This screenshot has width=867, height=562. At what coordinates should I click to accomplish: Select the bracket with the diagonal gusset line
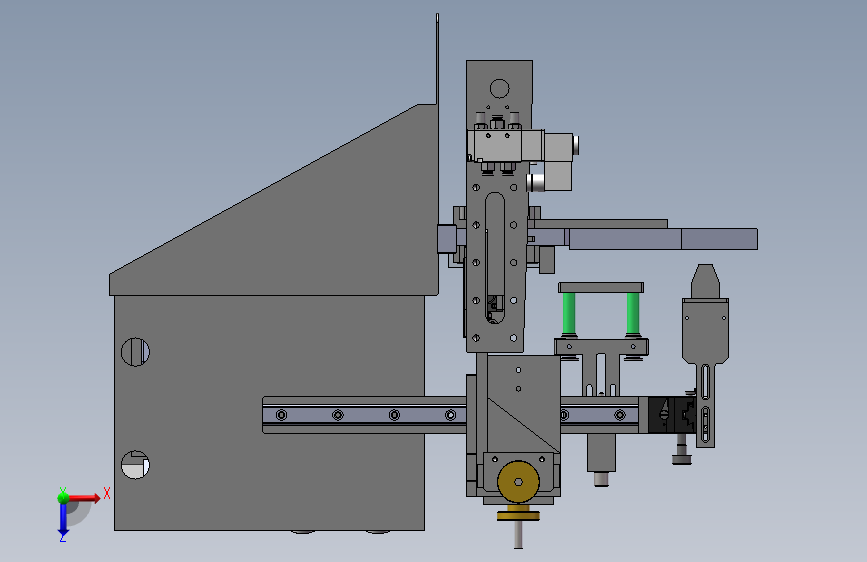pyautogui.click(x=523, y=404)
